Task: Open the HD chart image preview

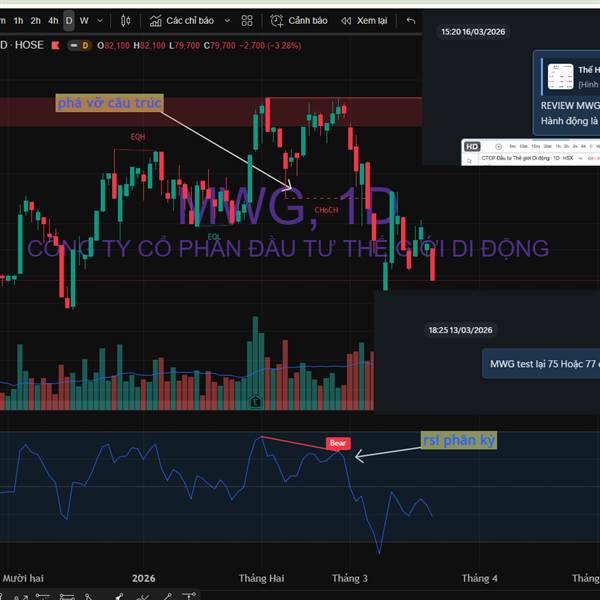Action: pos(530,152)
